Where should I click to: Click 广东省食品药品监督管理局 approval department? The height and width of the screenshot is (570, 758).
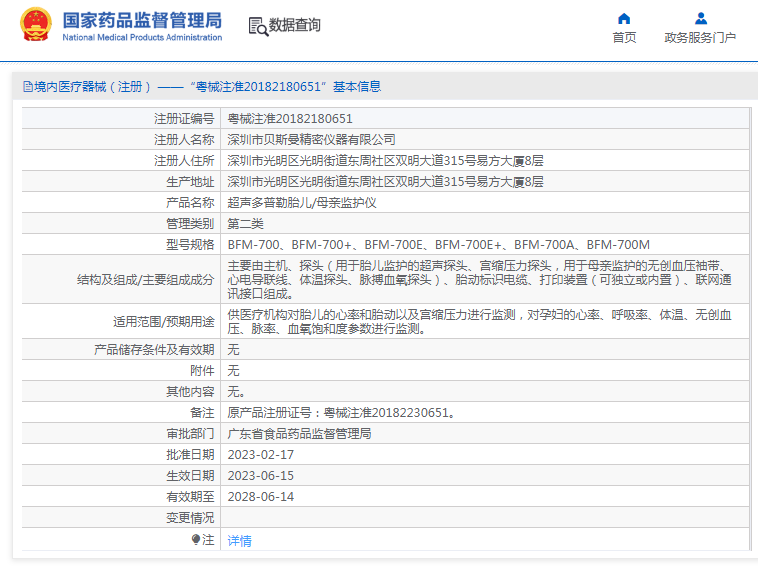(x=299, y=434)
